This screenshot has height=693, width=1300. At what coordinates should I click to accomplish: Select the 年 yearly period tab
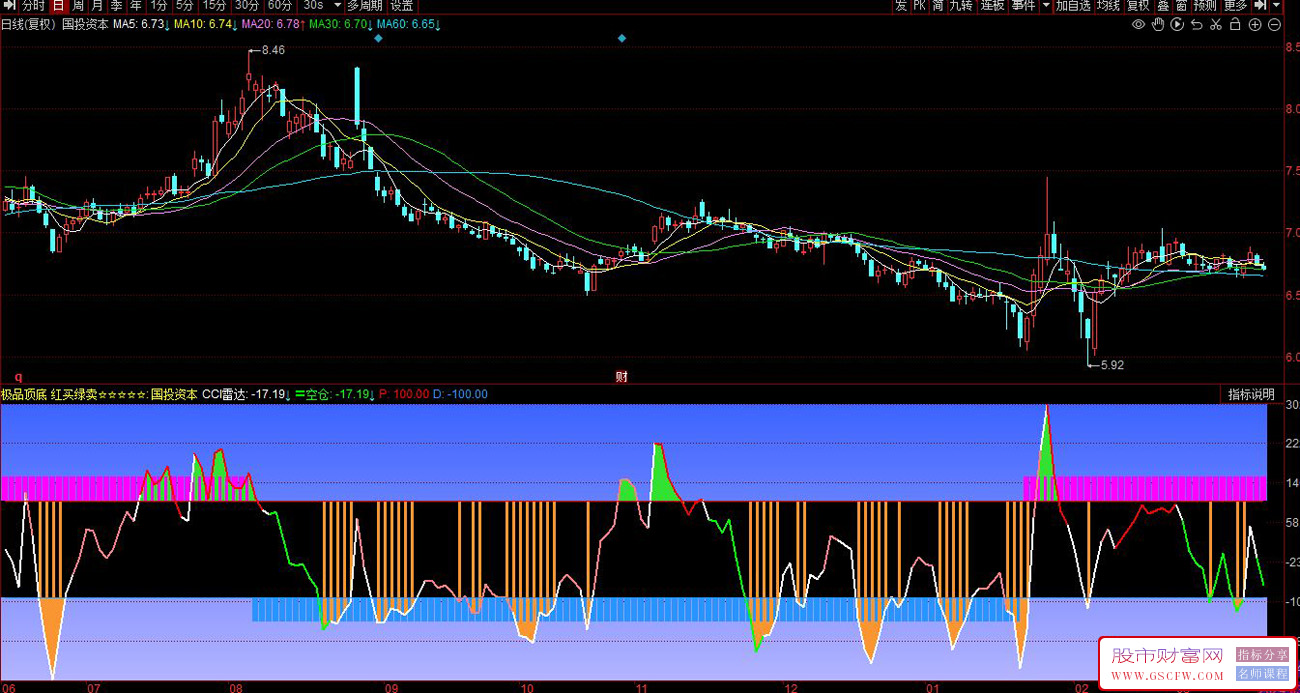point(136,5)
